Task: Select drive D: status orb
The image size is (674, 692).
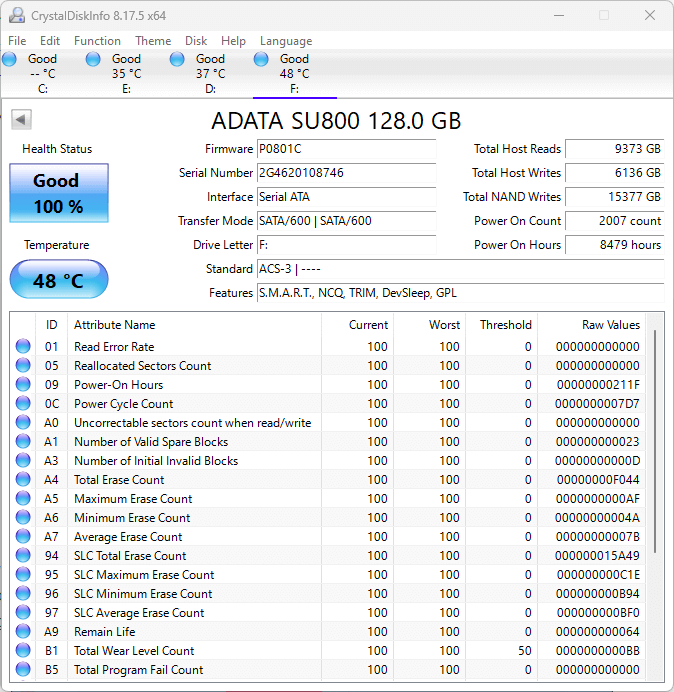Action: (x=177, y=59)
